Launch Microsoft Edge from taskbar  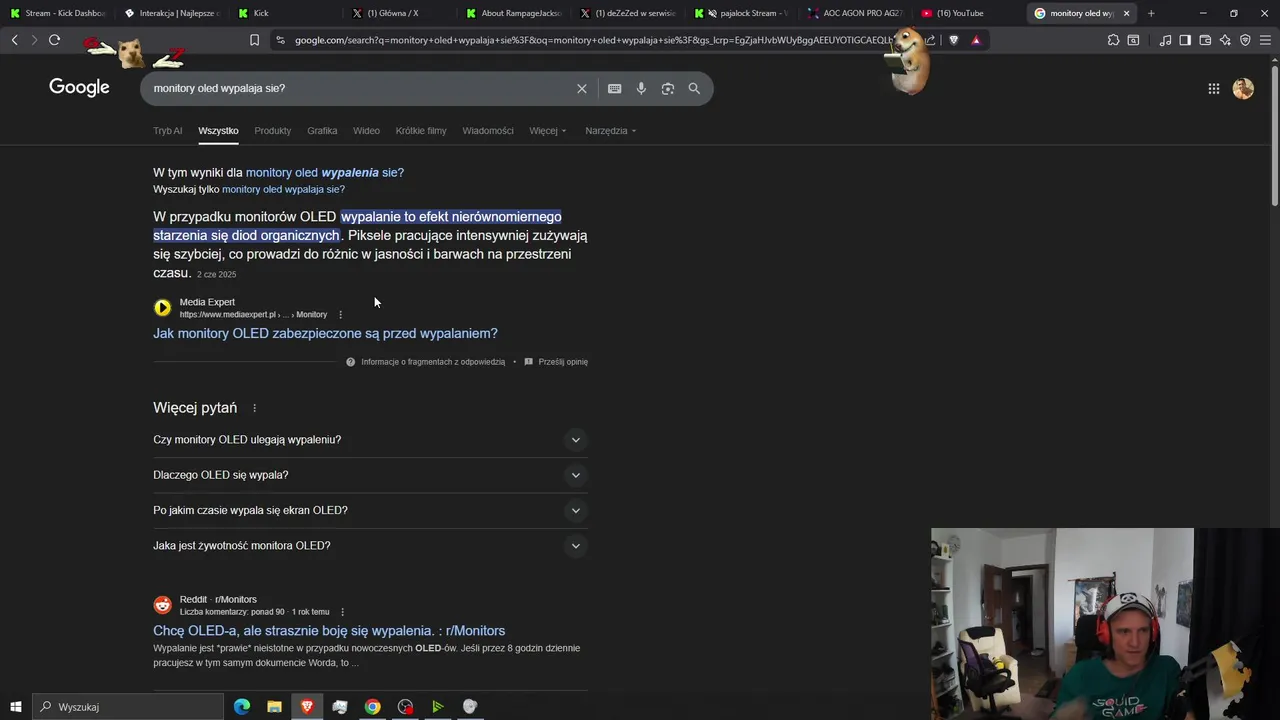[242, 707]
